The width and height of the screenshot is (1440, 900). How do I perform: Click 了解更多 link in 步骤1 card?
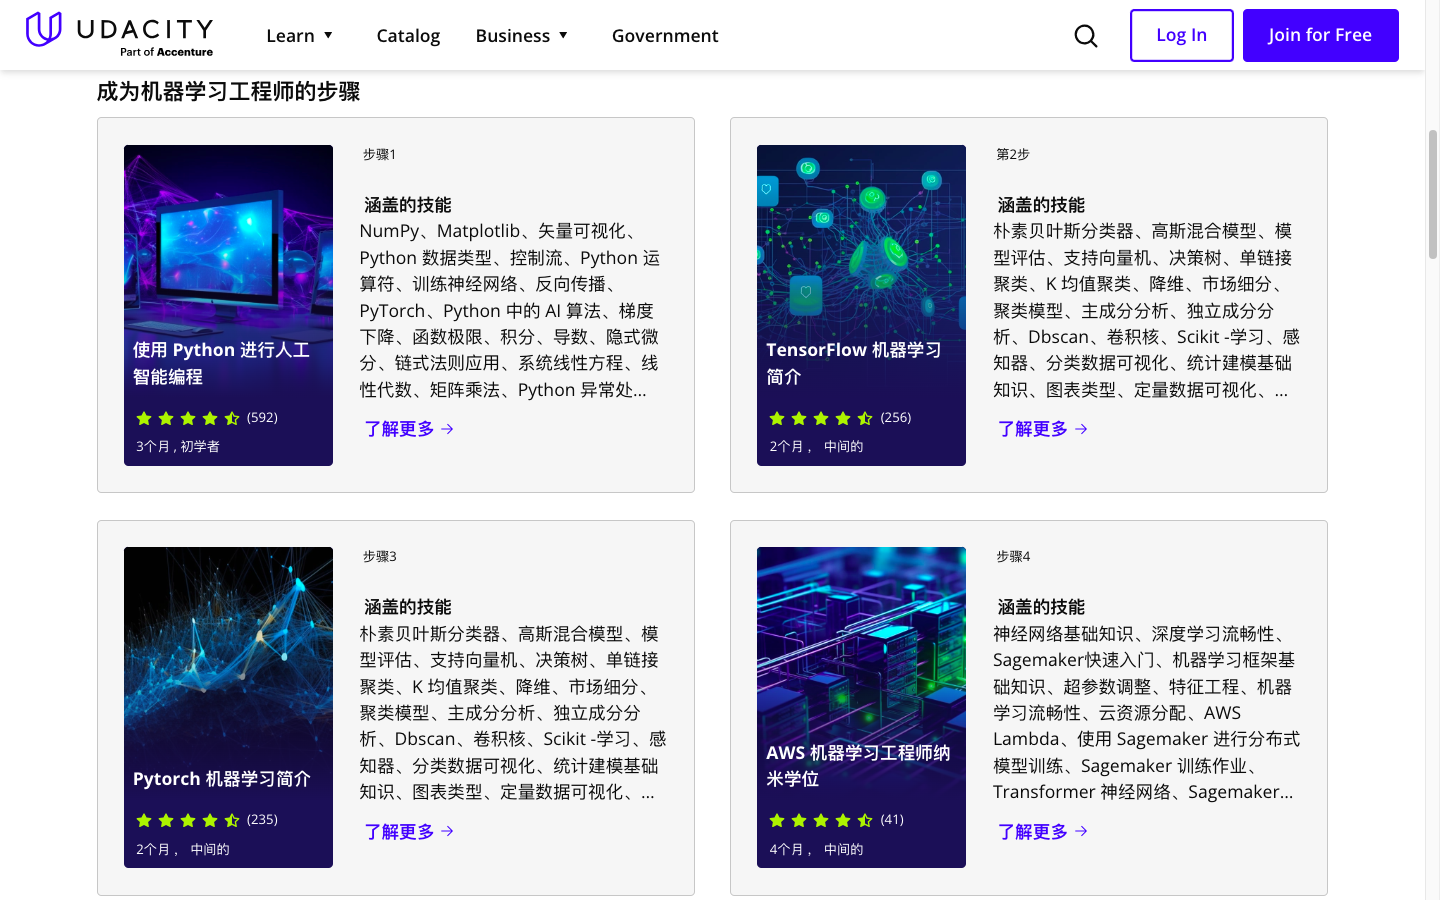pos(409,429)
